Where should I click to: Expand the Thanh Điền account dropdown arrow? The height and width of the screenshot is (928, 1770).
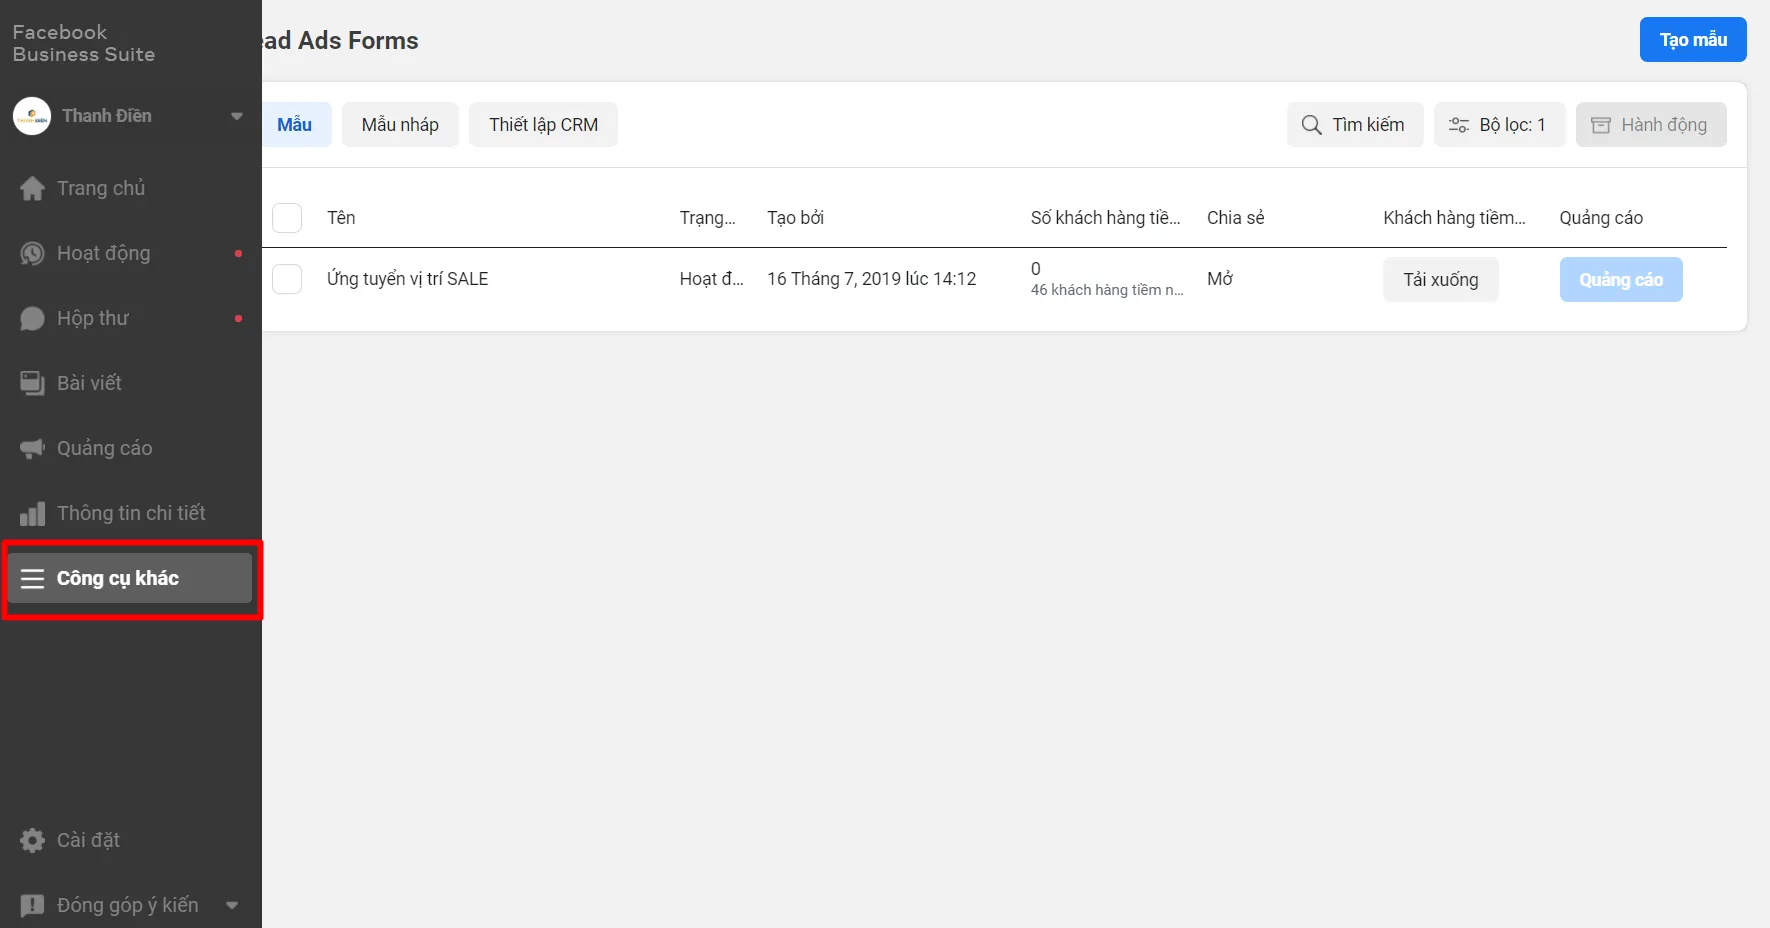pos(237,116)
